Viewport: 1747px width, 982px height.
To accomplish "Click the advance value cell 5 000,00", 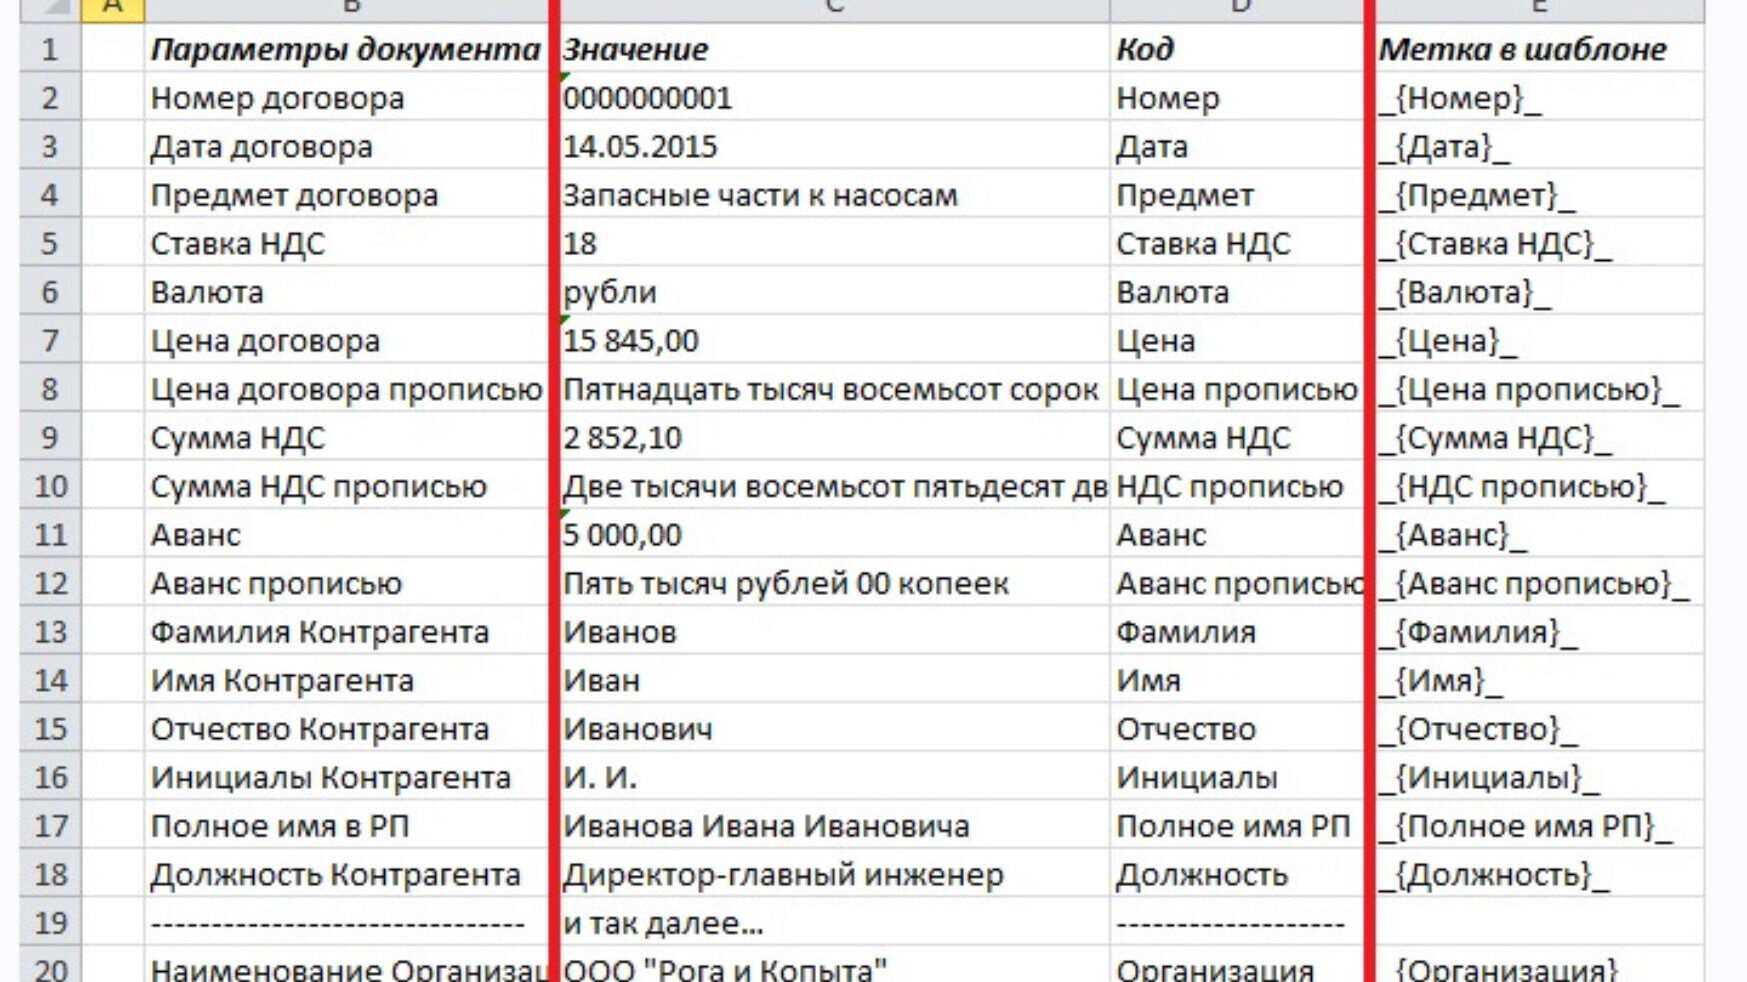I will point(830,535).
